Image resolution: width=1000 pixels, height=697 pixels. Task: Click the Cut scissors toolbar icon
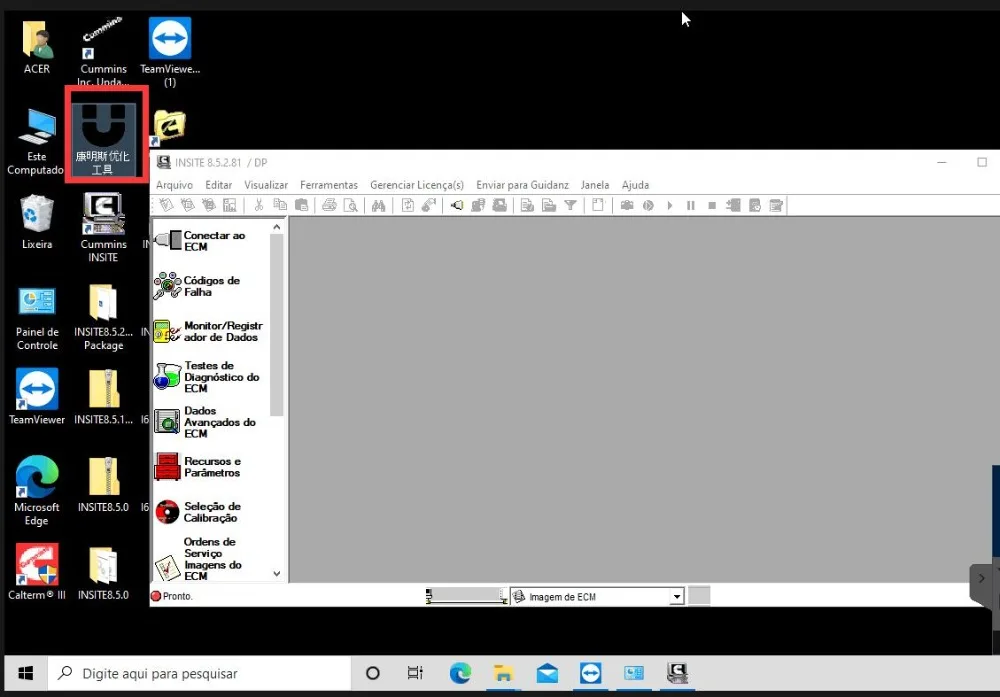[258, 205]
